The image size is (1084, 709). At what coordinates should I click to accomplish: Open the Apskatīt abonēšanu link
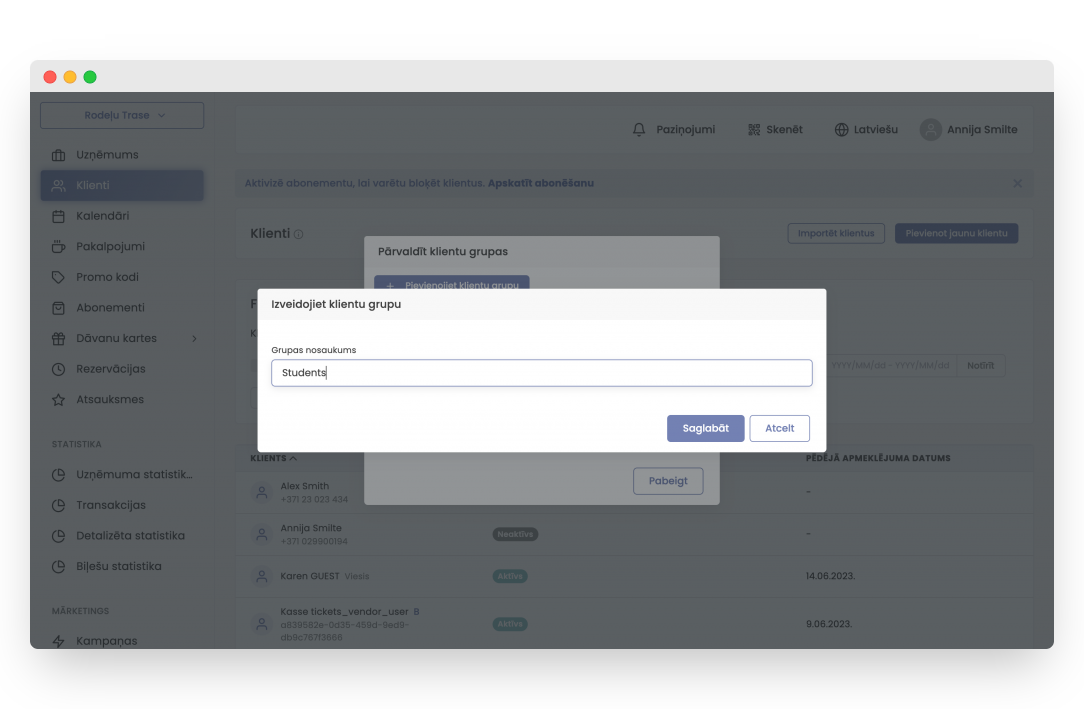point(540,184)
